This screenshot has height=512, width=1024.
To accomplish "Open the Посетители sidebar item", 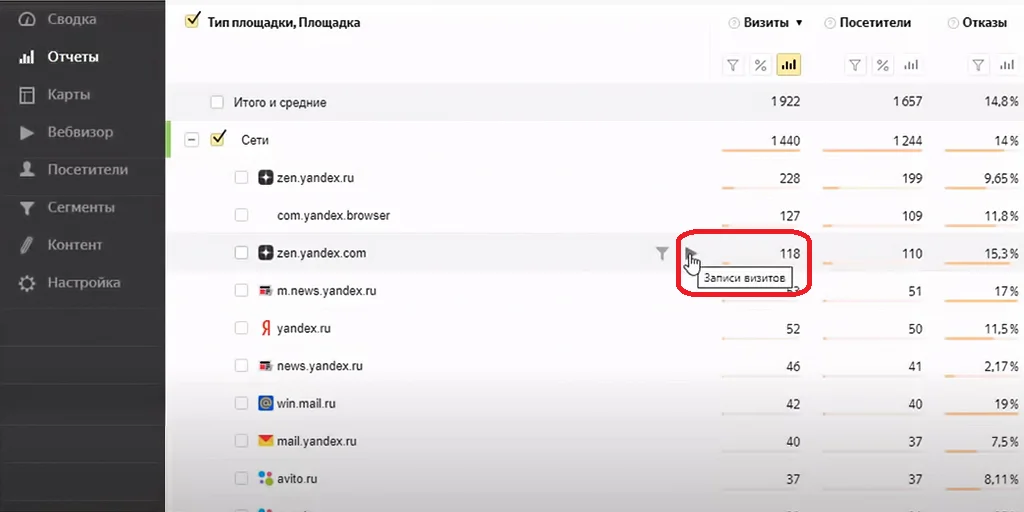I will (88, 170).
